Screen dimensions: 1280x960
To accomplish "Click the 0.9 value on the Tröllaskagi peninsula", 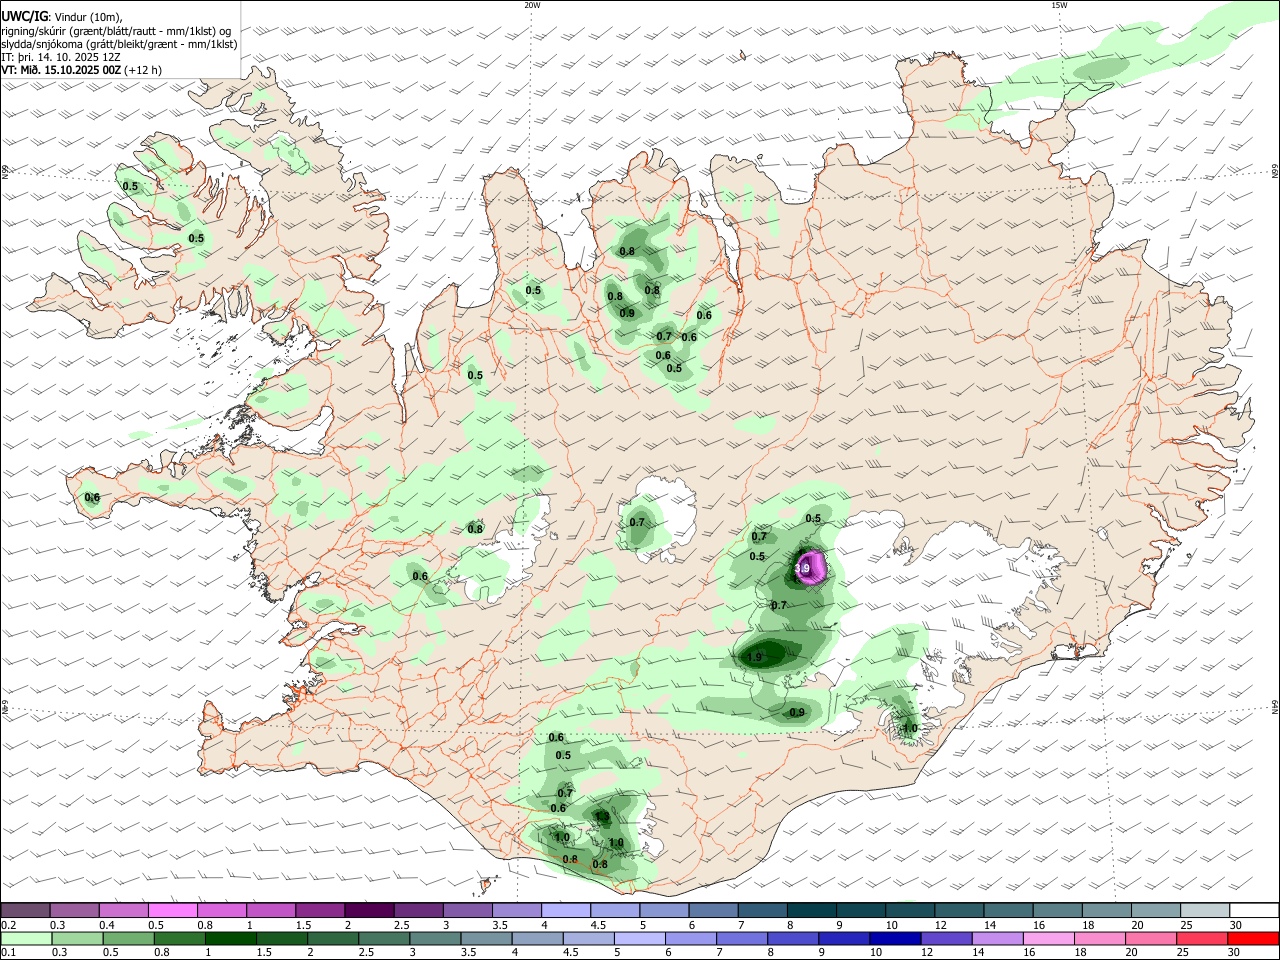I will tap(627, 313).
